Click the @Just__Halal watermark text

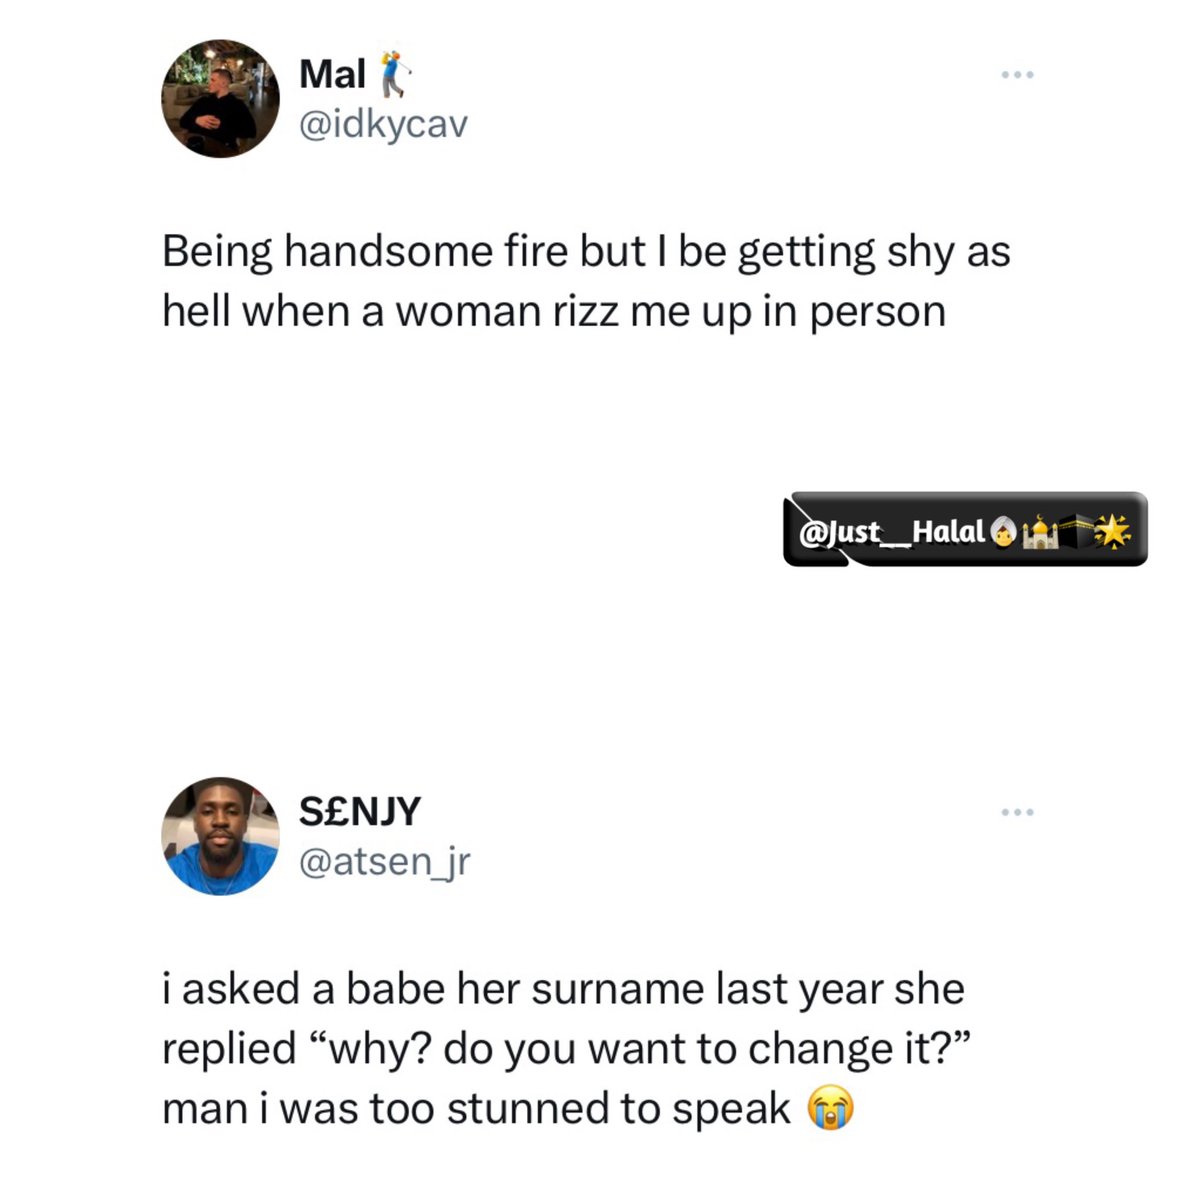892,531
